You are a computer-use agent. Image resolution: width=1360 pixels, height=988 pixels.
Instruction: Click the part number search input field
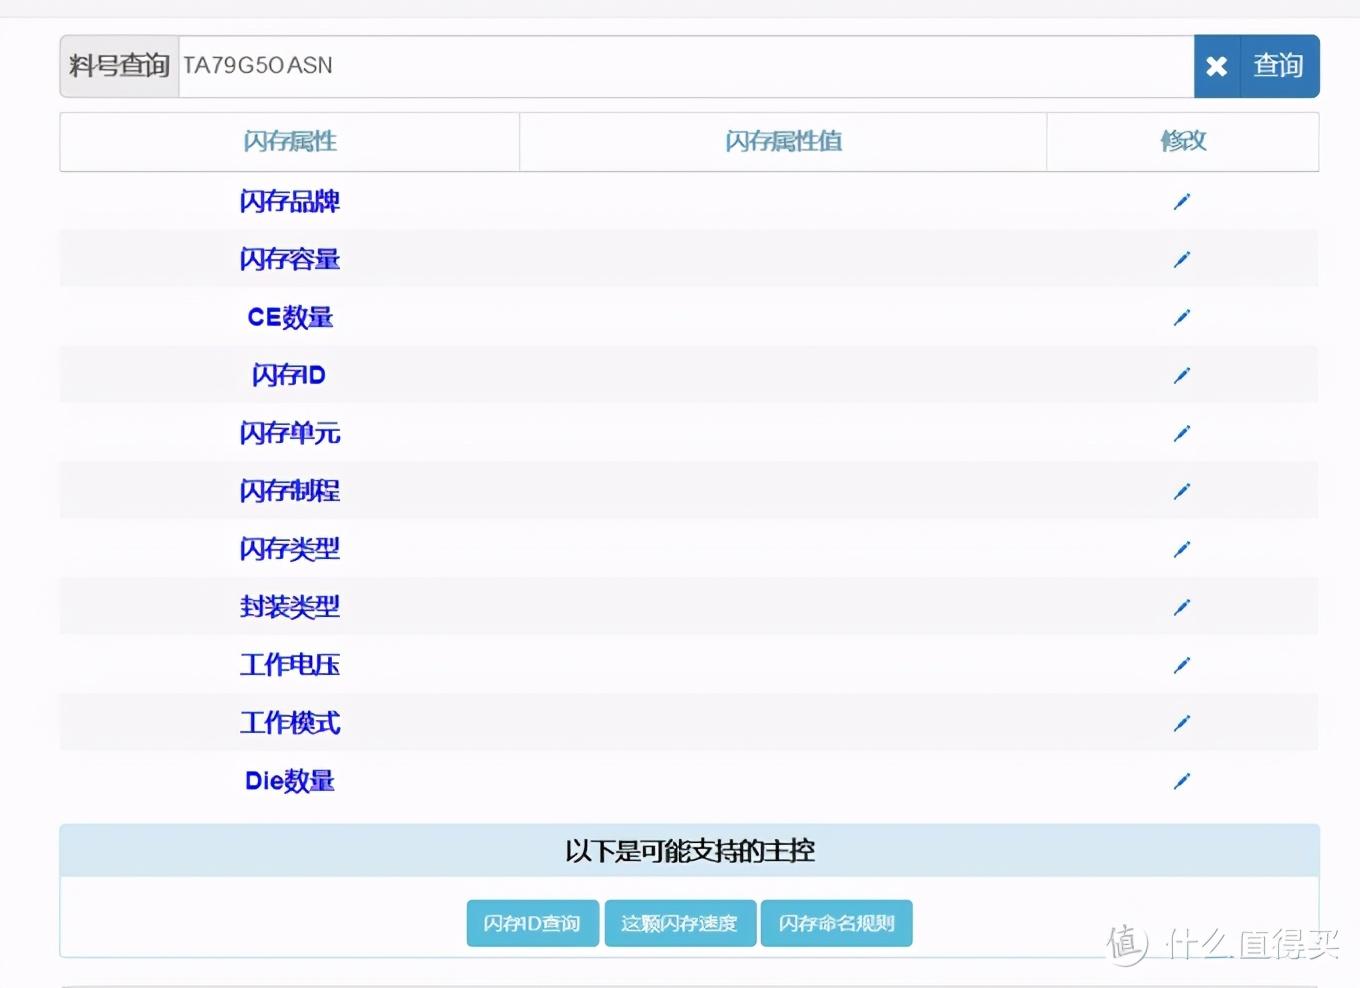pyautogui.click(x=686, y=66)
